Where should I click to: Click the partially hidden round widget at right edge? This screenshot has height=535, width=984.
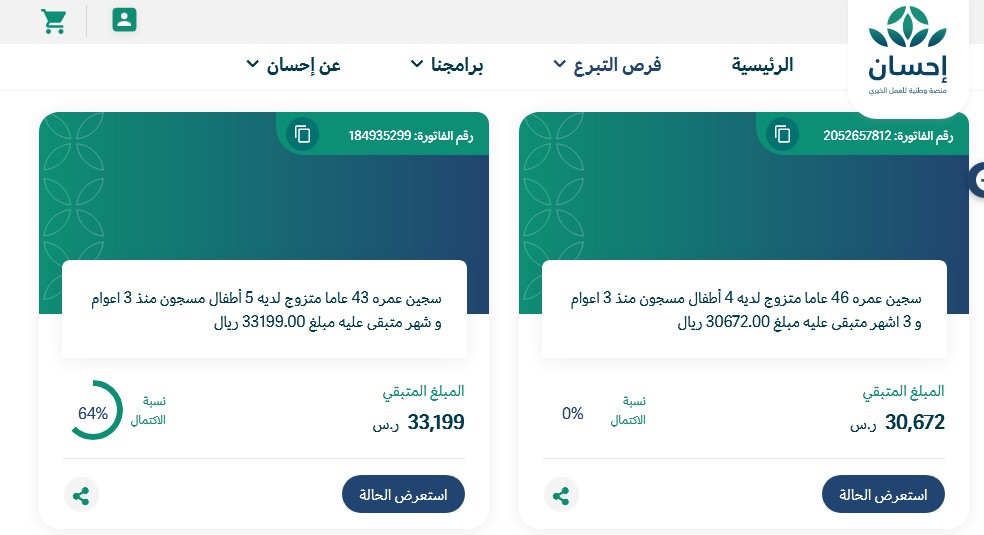pos(976,181)
